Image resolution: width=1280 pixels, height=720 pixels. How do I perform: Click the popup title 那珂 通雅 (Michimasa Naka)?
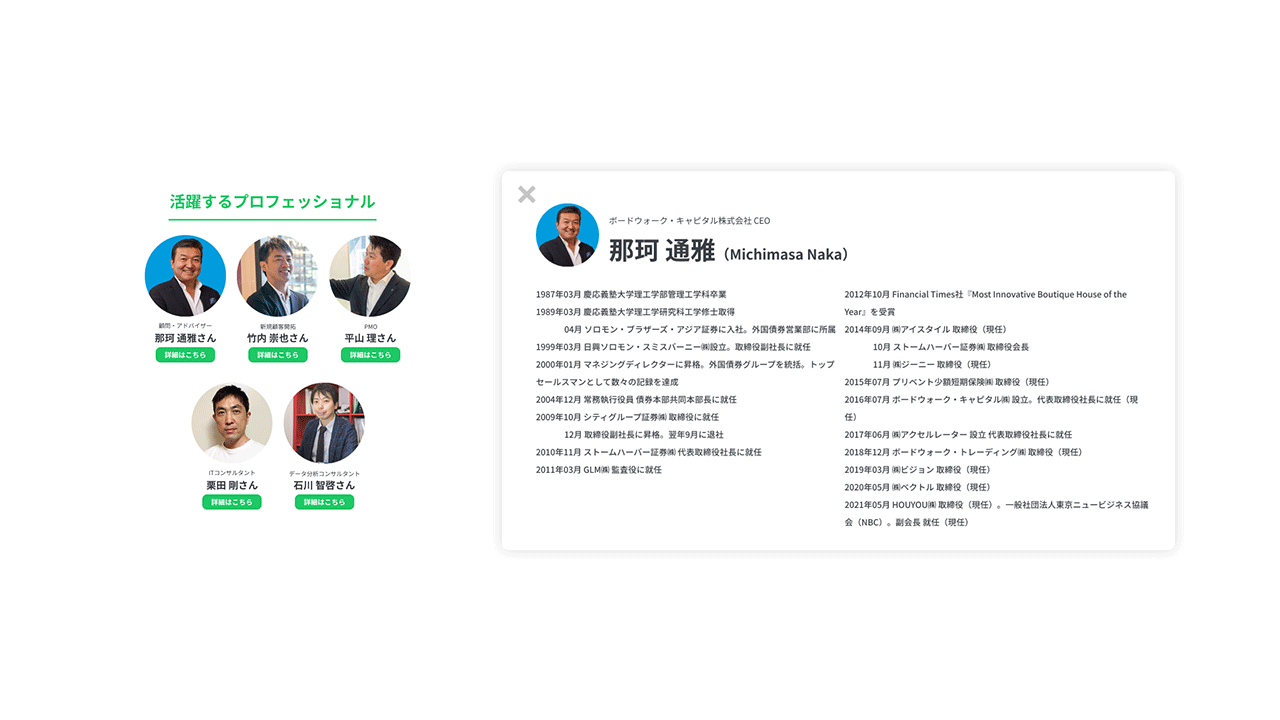pos(728,252)
